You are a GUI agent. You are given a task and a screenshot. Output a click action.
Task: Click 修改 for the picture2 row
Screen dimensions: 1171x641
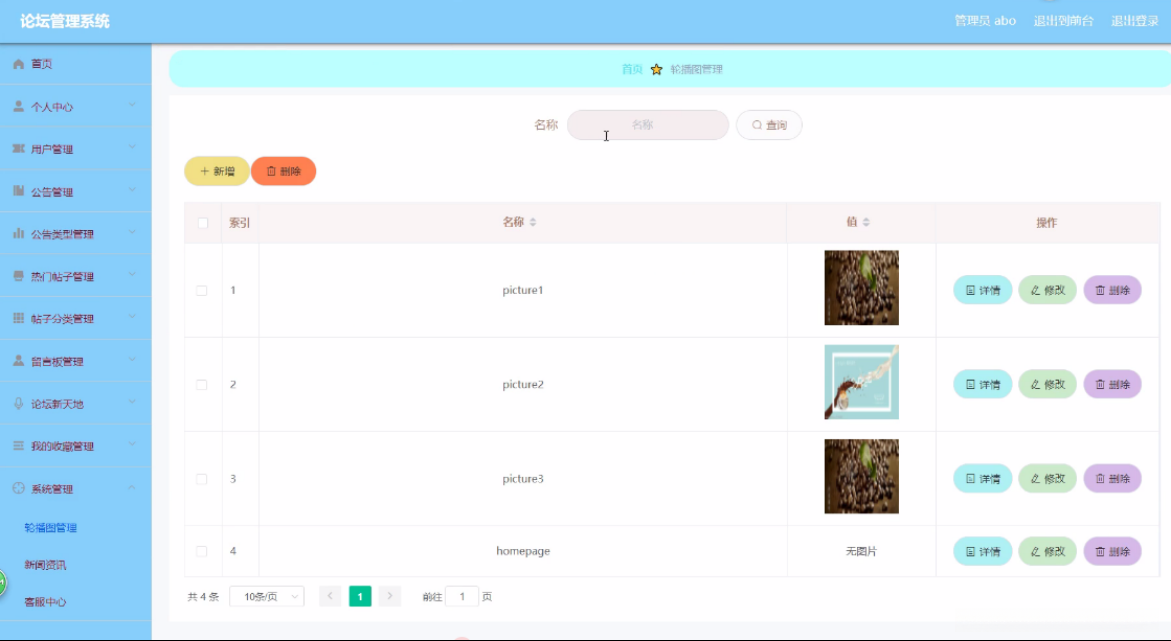1048,384
